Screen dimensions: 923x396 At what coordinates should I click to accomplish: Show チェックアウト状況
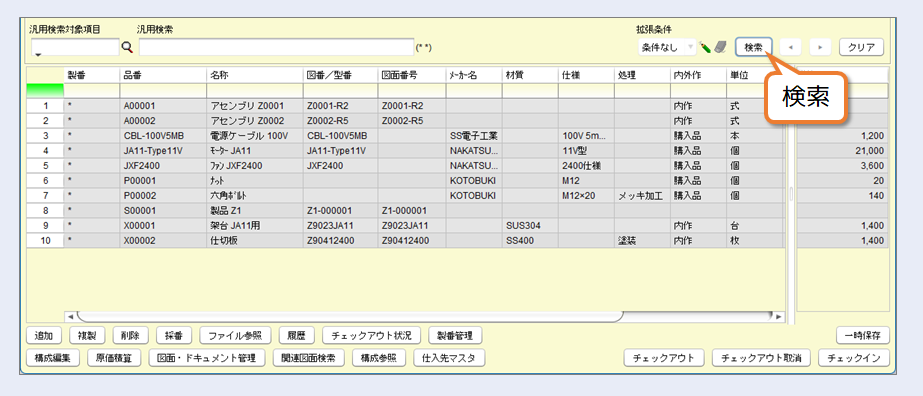click(371, 335)
